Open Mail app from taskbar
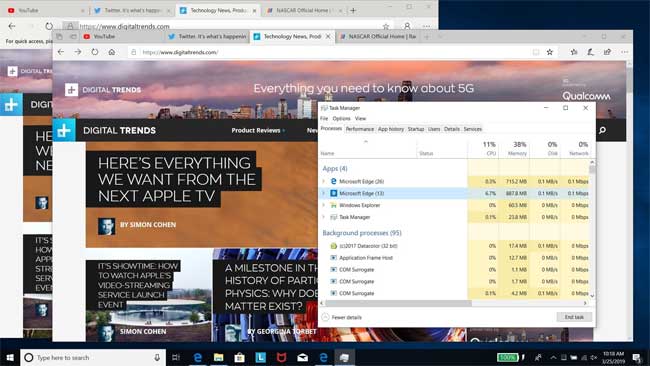 pyautogui.click(x=303, y=357)
